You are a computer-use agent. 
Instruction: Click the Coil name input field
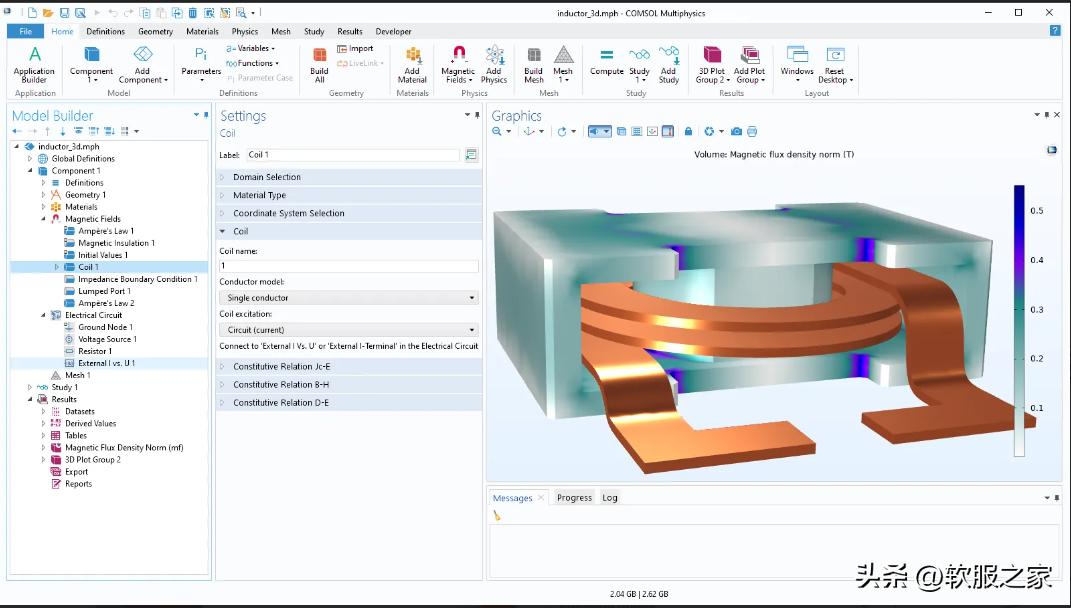349,266
